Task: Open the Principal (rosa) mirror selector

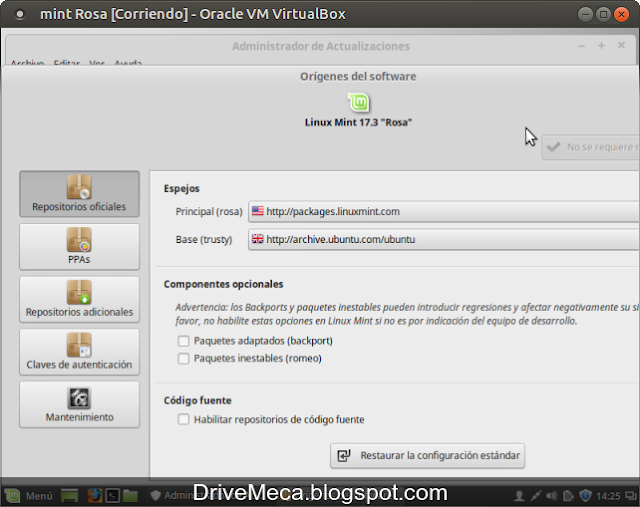Action: [x=444, y=211]
